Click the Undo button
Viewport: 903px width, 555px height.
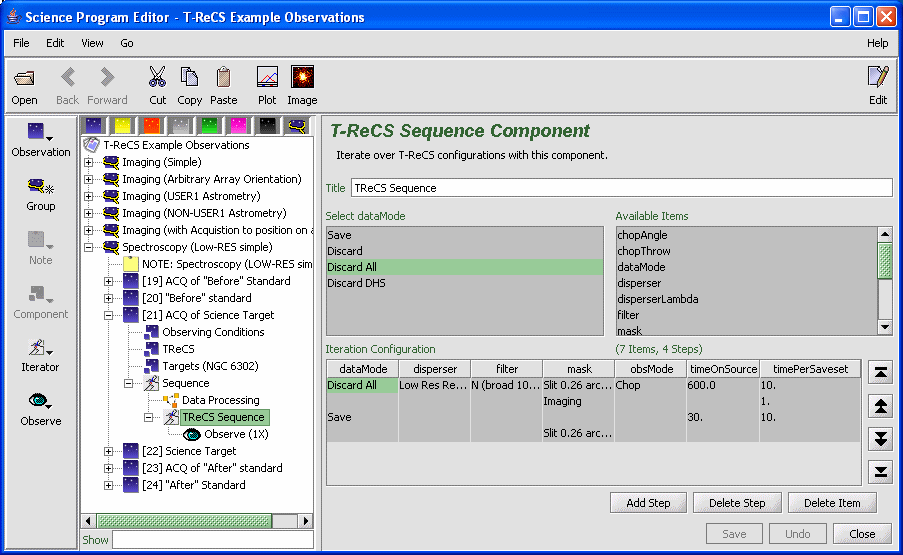coord(798,534)
